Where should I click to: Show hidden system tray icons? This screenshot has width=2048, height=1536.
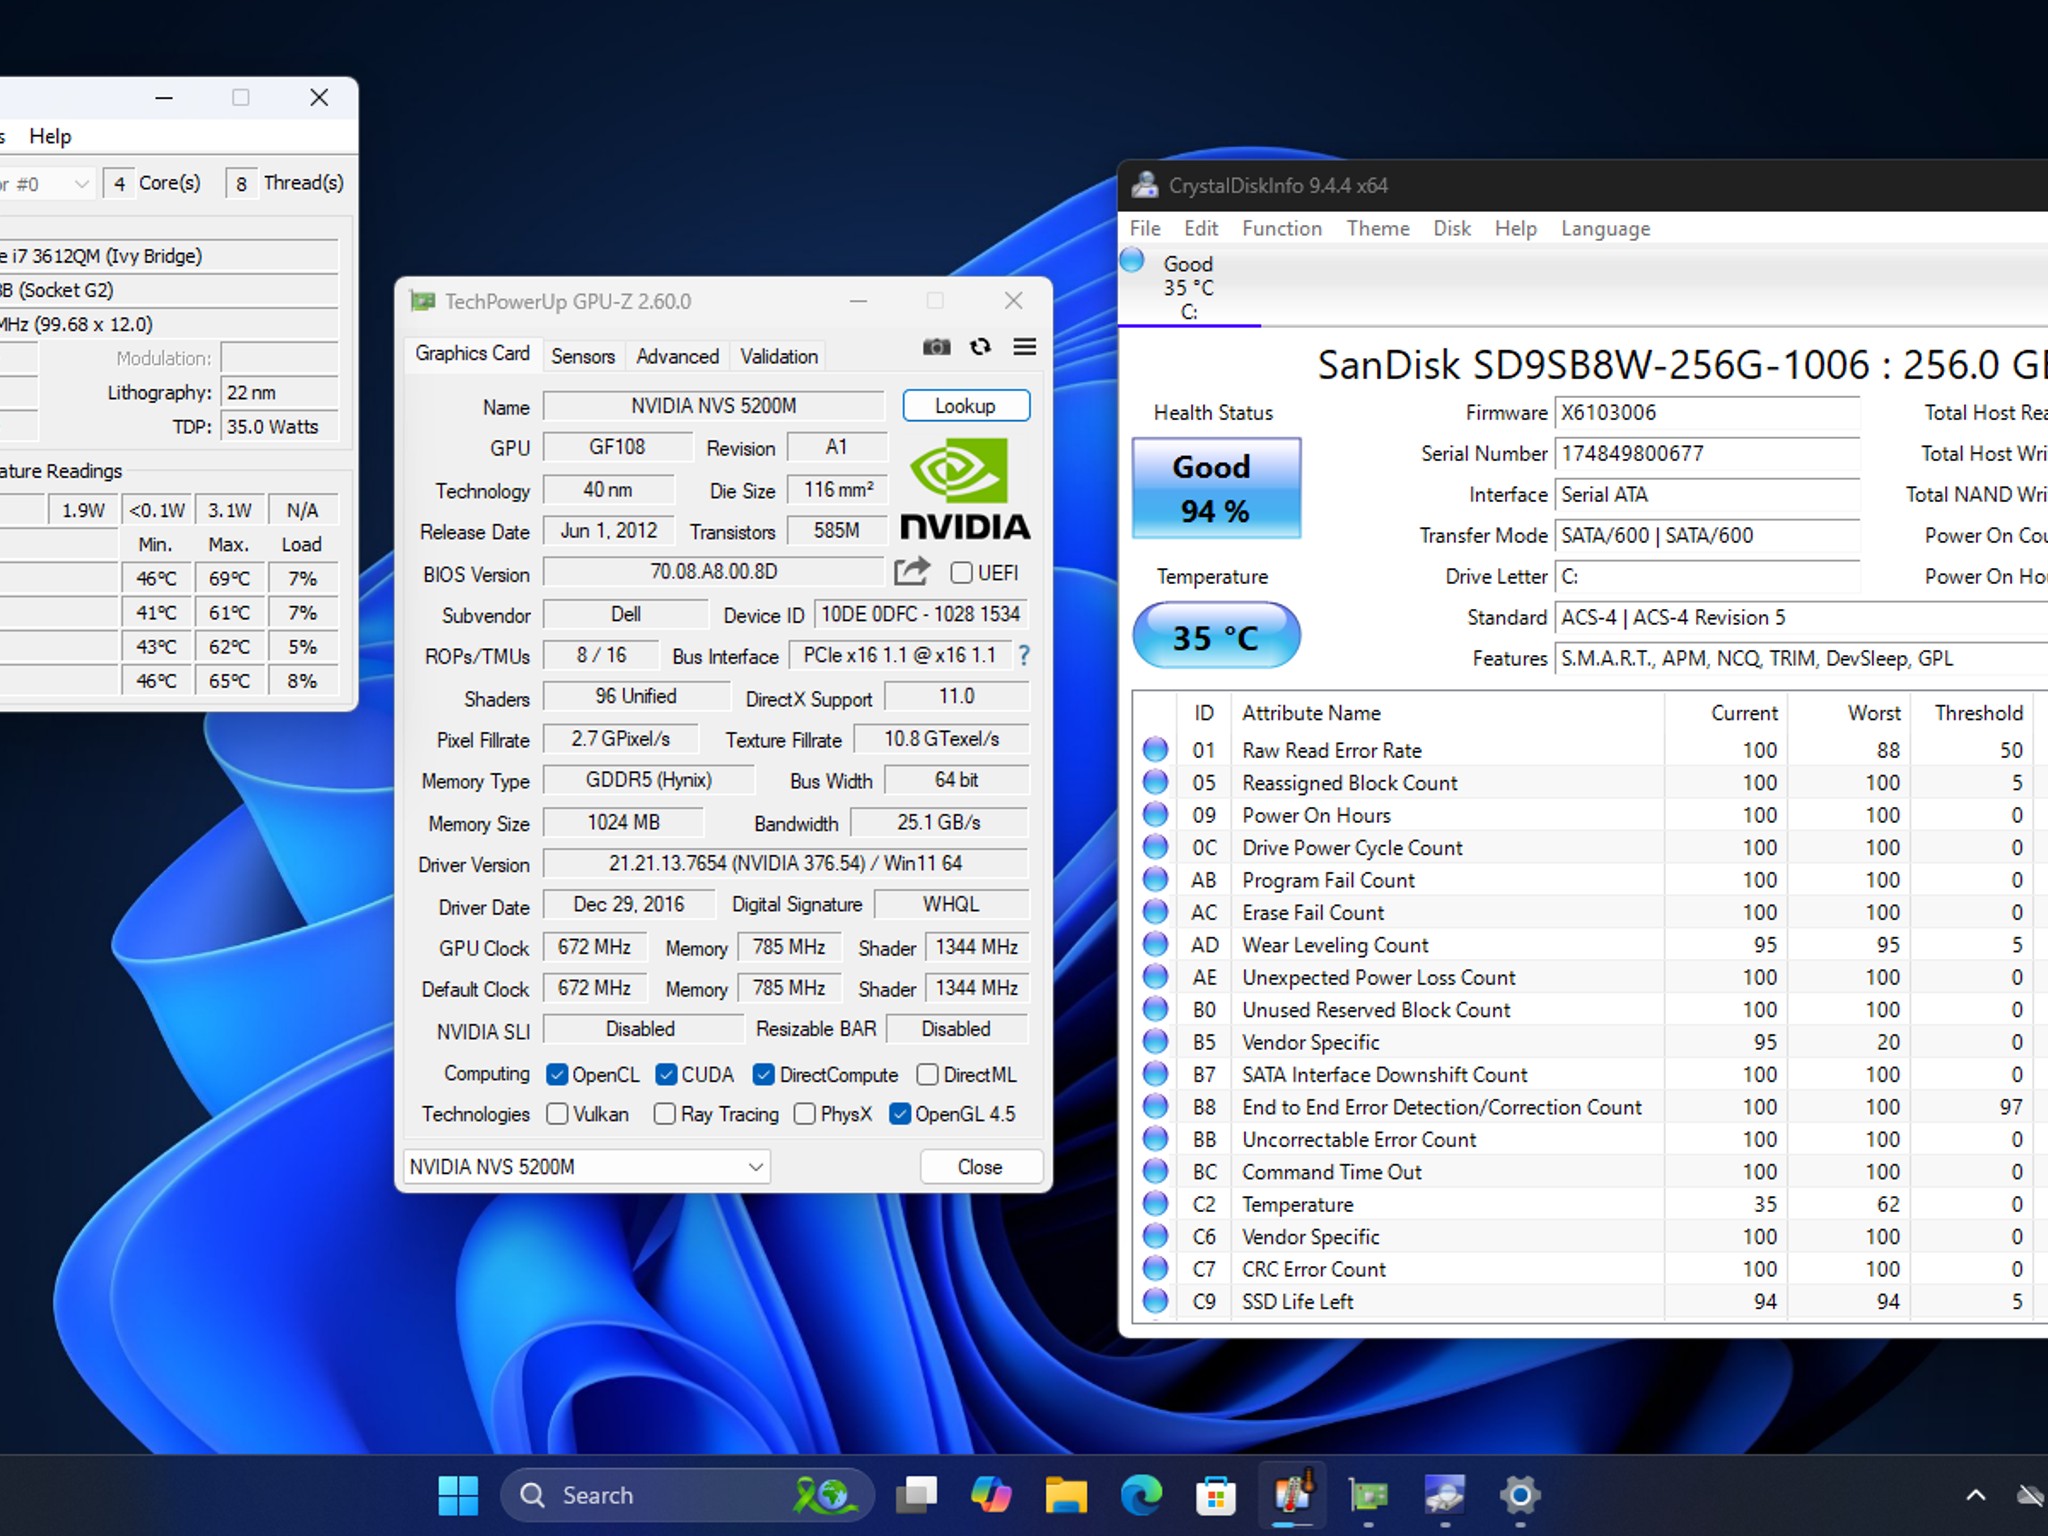click(1976, 1495)
